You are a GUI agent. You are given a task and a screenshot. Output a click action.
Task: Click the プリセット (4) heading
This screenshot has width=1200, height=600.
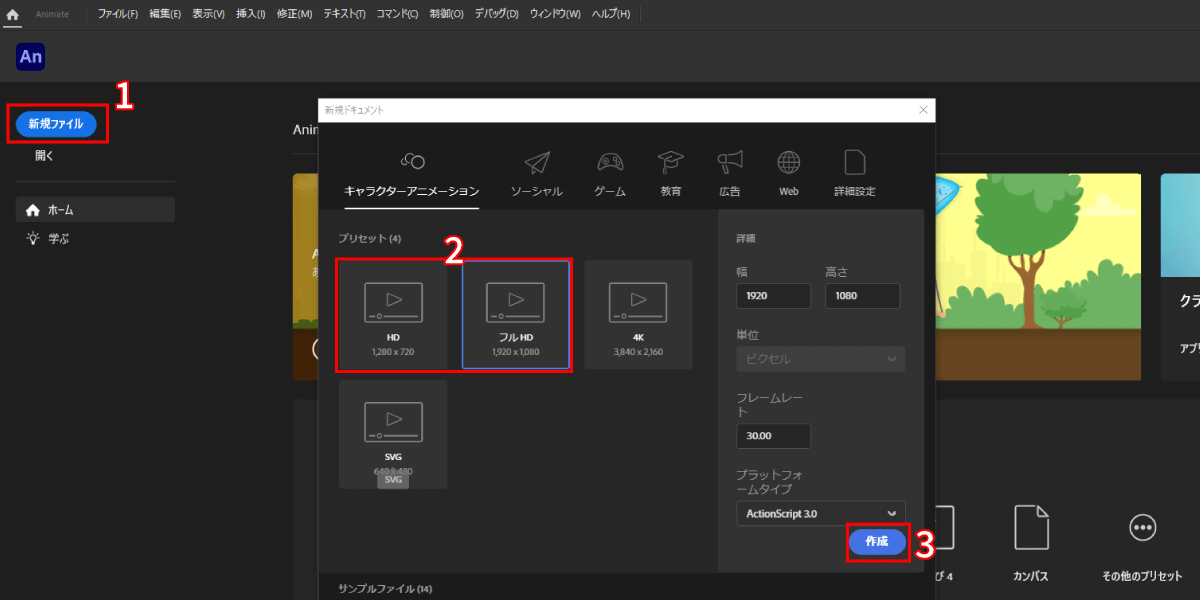[x=369, y=238]
